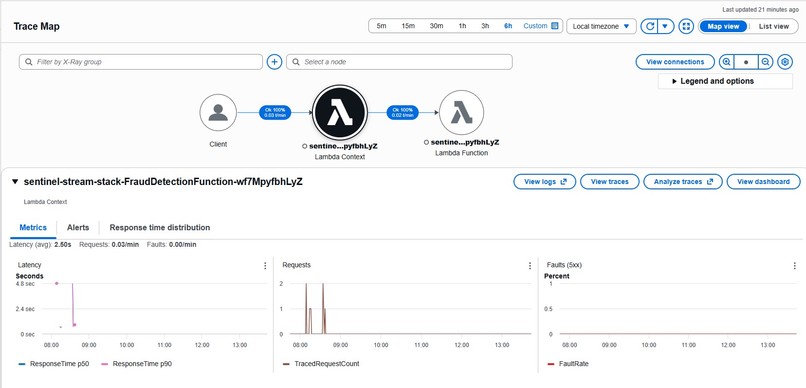Image resolution: width=806 pixels, height=388 pixels.
Task: Click the Lambda Function node label
Action: click(x=462, y=142)
